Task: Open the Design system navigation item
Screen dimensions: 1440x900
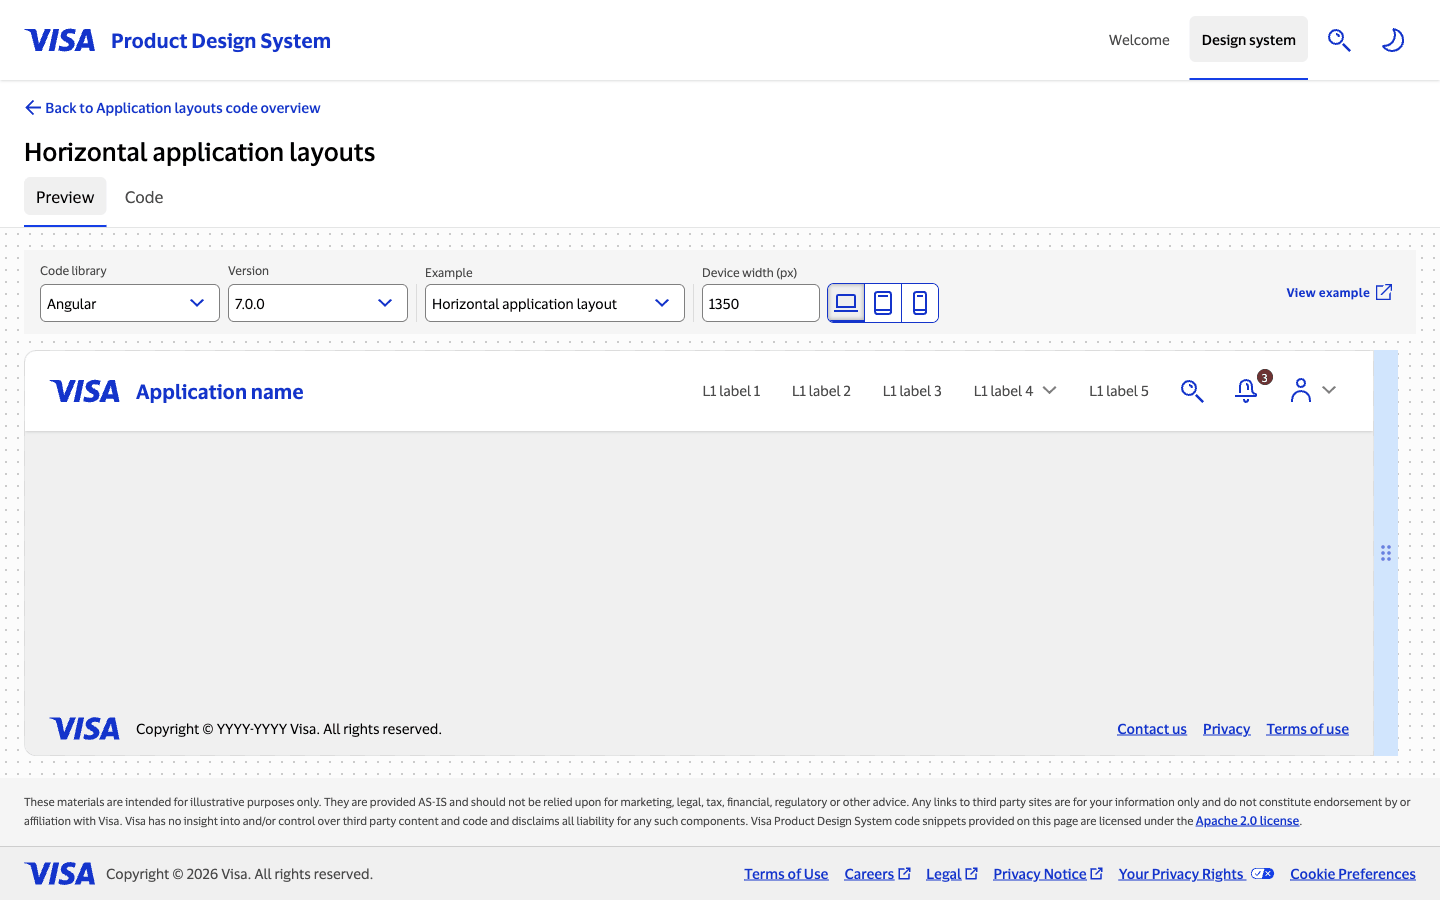Action: [x=1248, y=40]
